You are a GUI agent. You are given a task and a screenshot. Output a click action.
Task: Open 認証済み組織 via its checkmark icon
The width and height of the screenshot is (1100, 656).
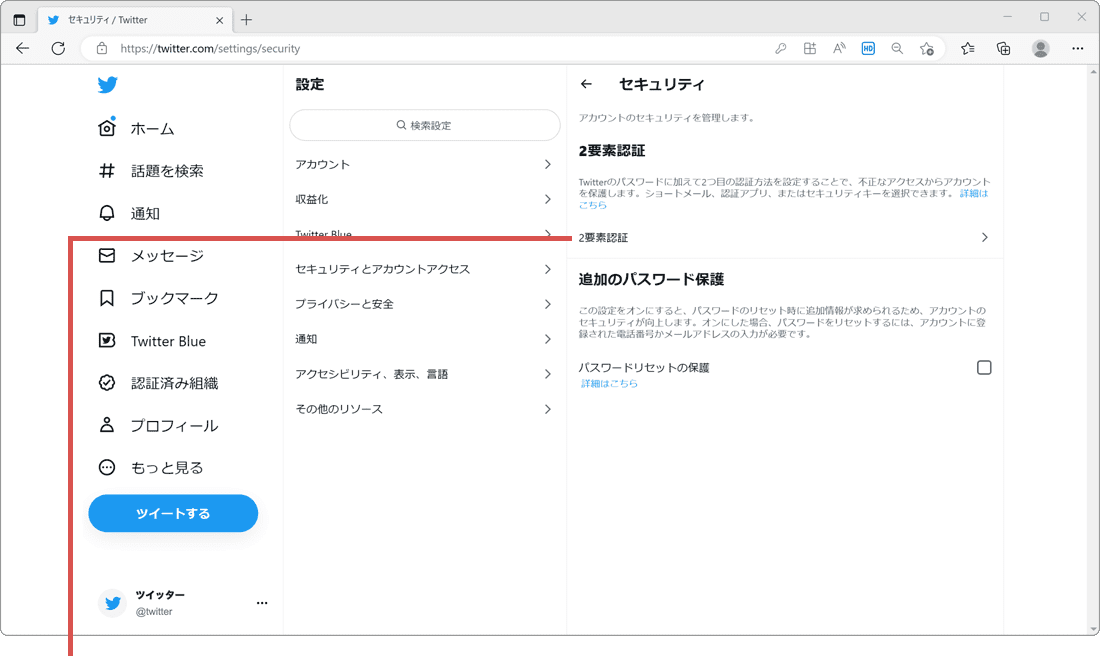tap(107, 382)
